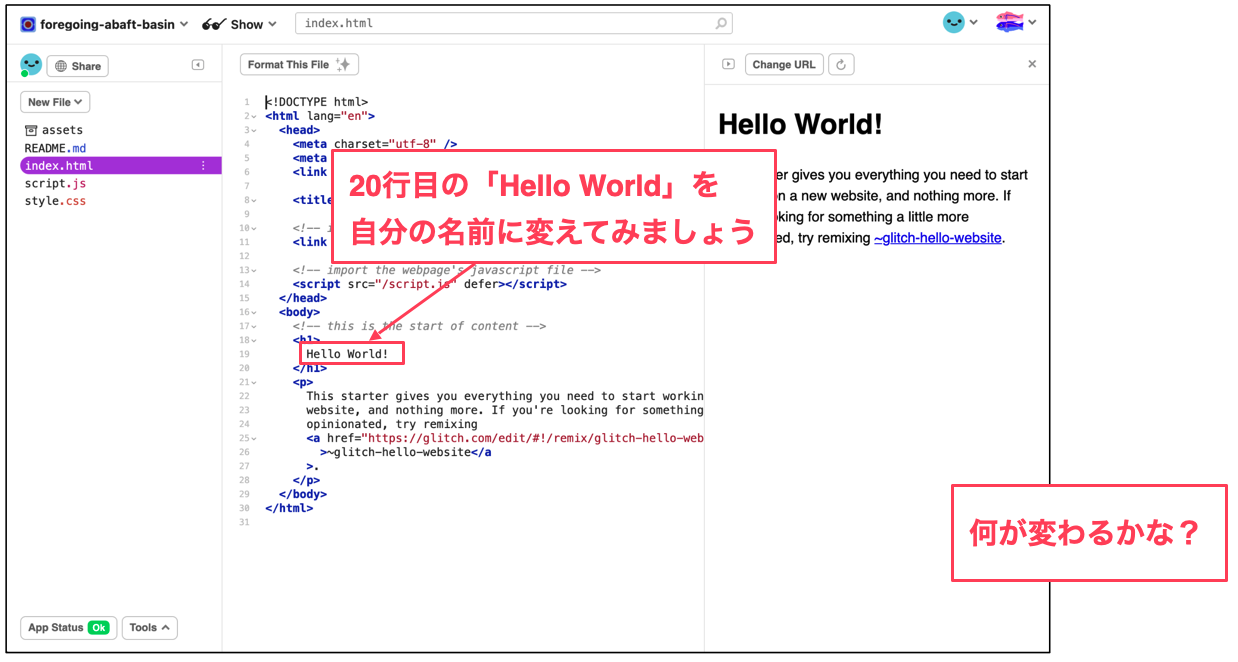Click the search magnifier icon
Viewport: 1238px width, 662px height.
(x=720, y=23)
